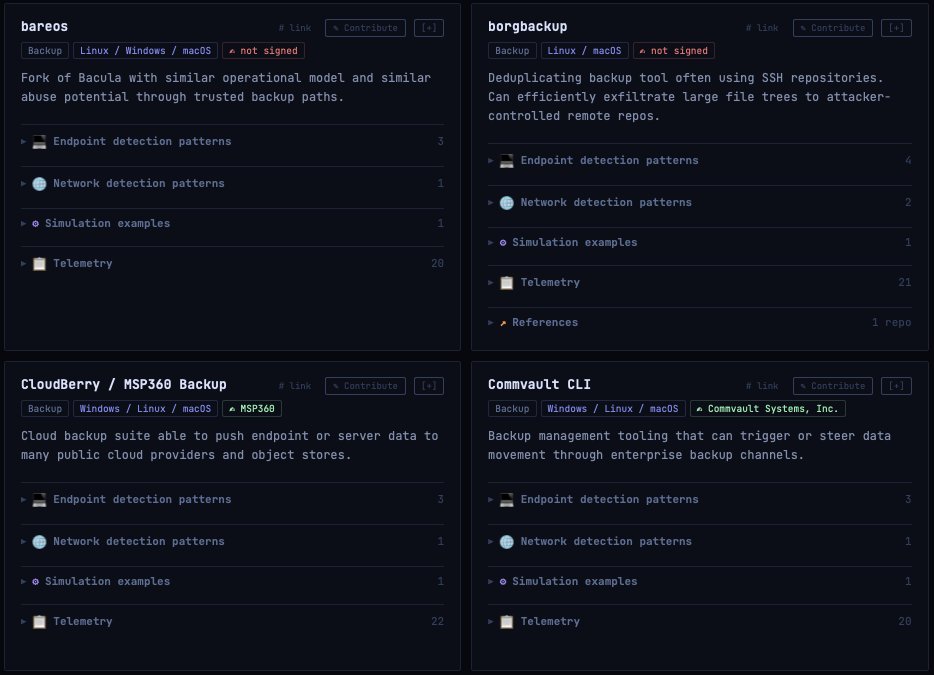
Task: Click Contribute on the Commvault CLI card
Action: point(833,386)
